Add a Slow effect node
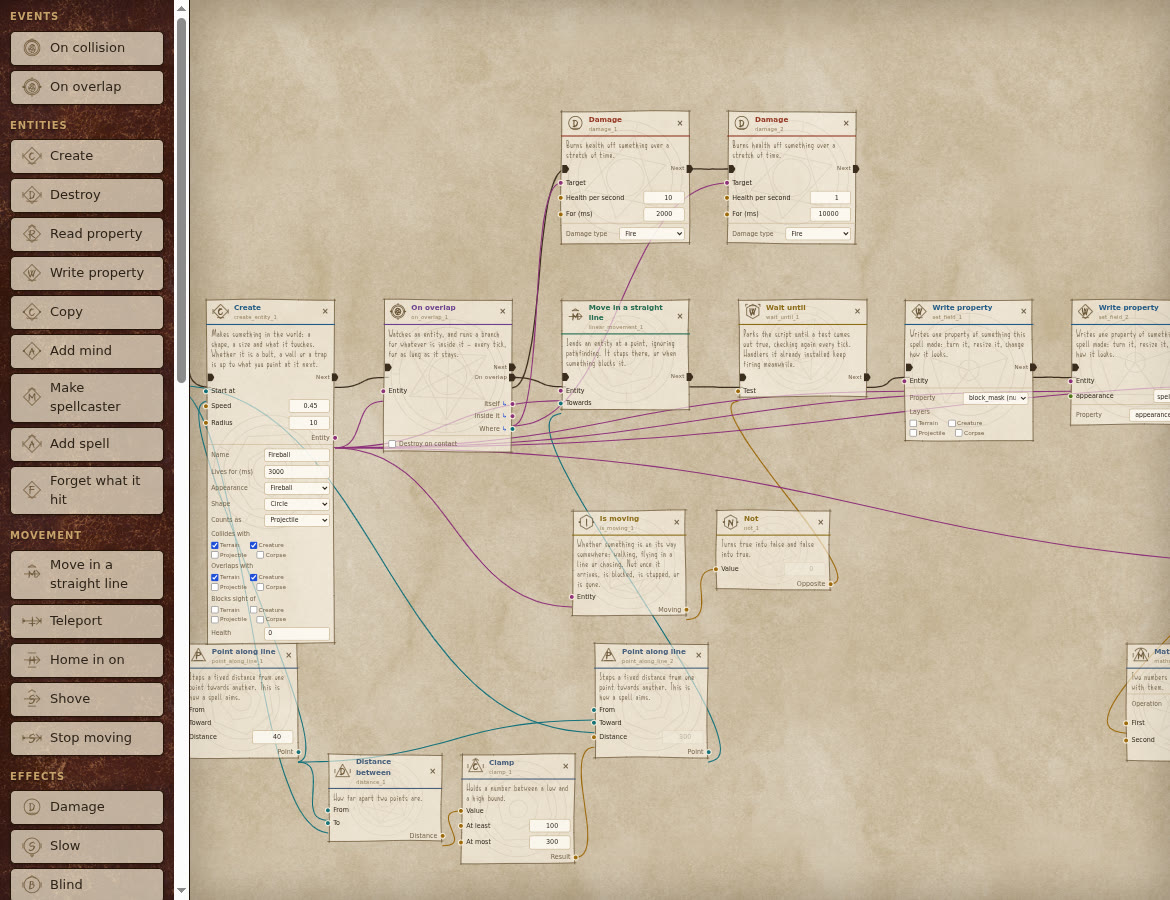Image resolution: width=1170 pixels, height=900 pixels. [87, 846]
